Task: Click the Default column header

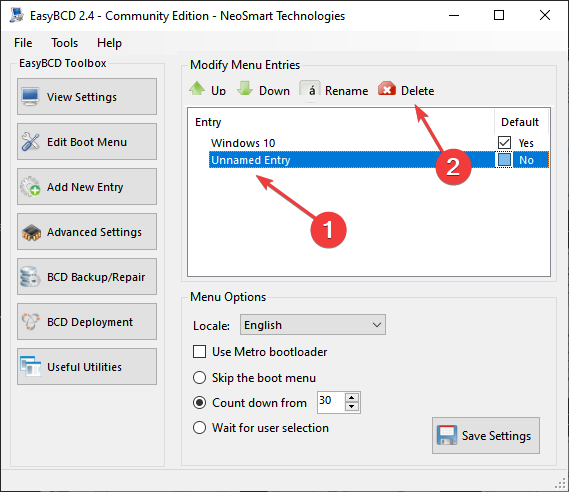Action: pyautogui.click(x=520, y=122)
